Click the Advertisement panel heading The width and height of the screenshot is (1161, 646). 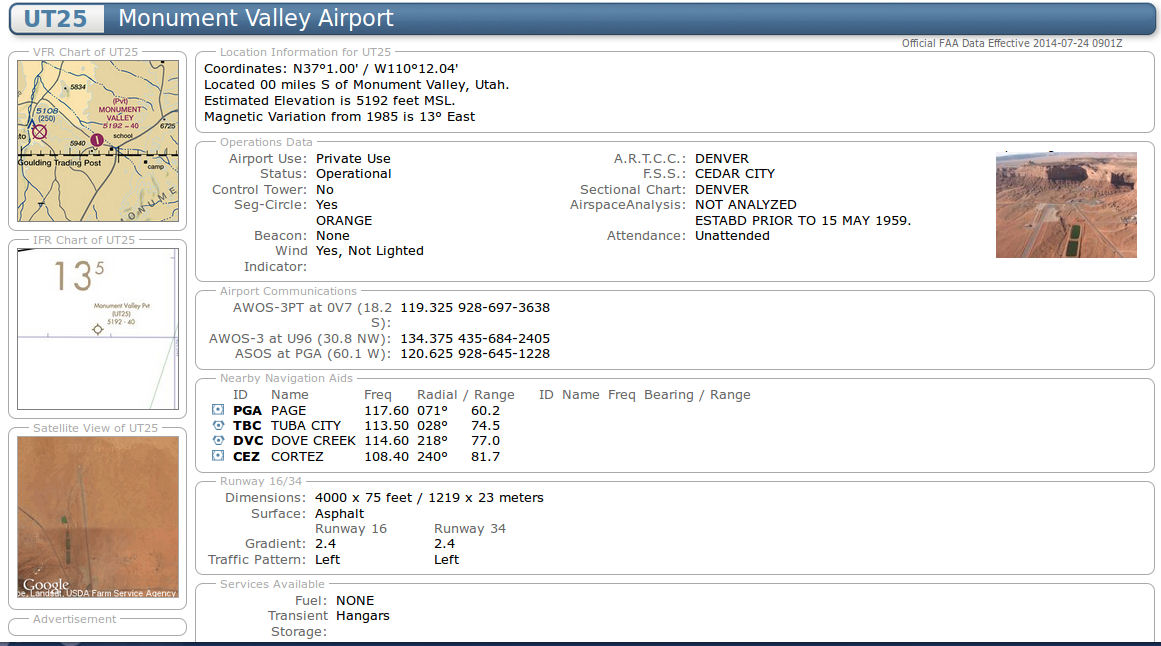[74, 619]
